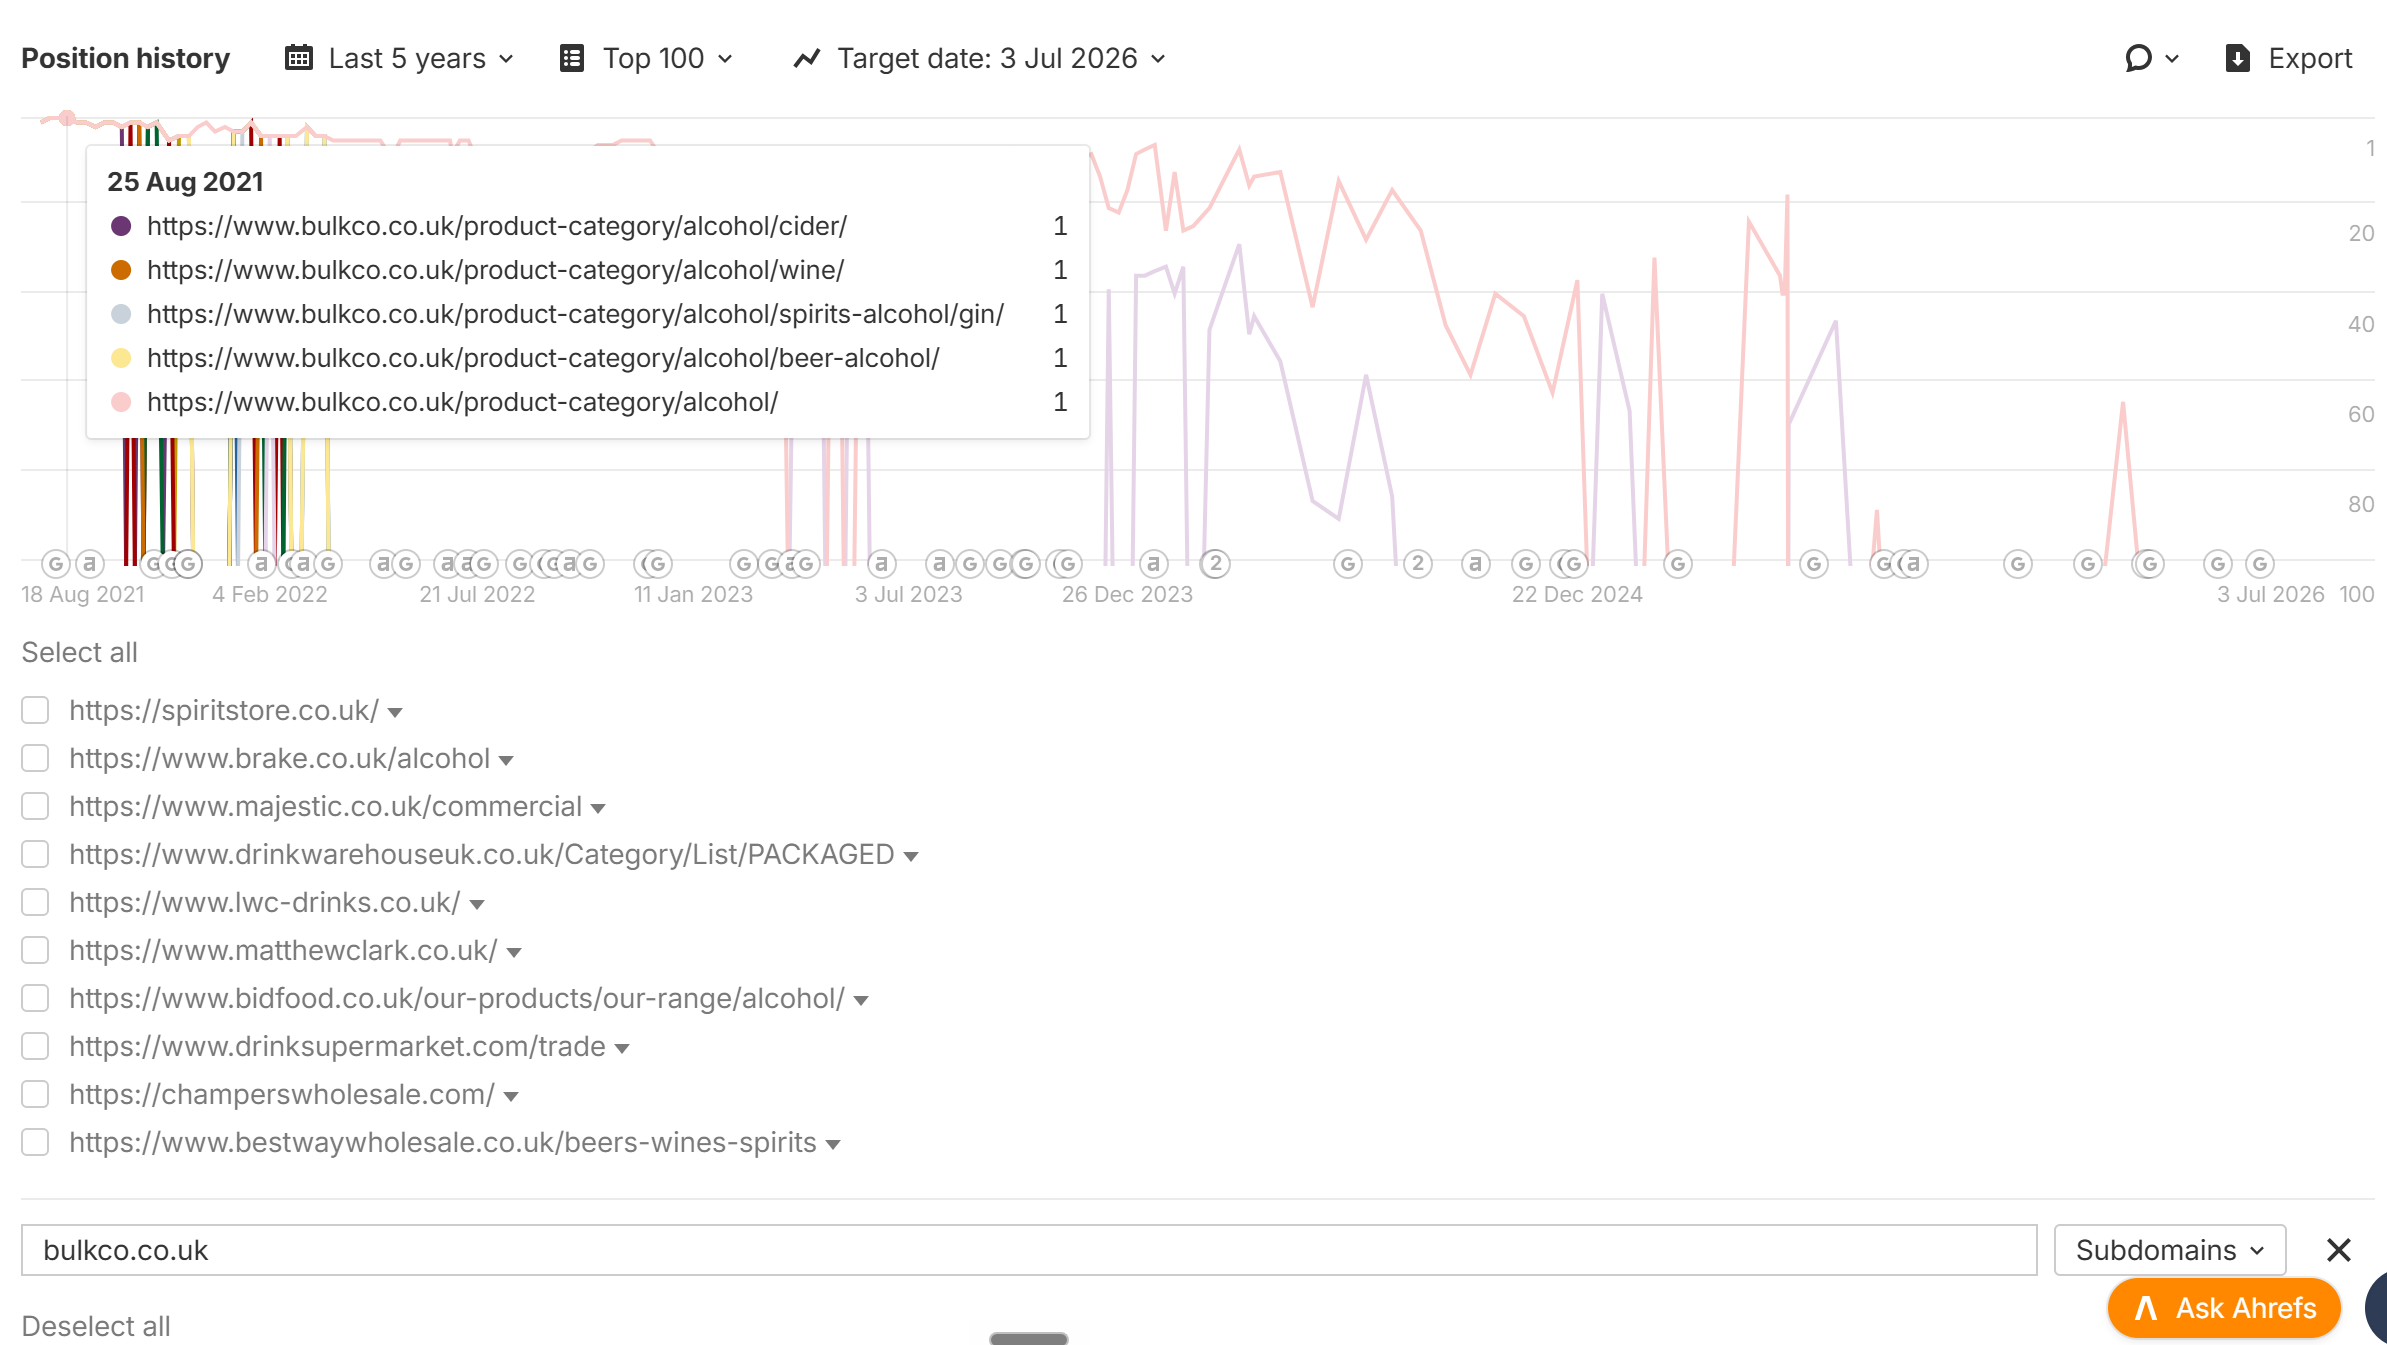The width and height of the screenshot is (2387, 1345).
Task: Check the drinkwarehouseuk.co.uk PACKAGED checkbox
Action: (35, 854)
